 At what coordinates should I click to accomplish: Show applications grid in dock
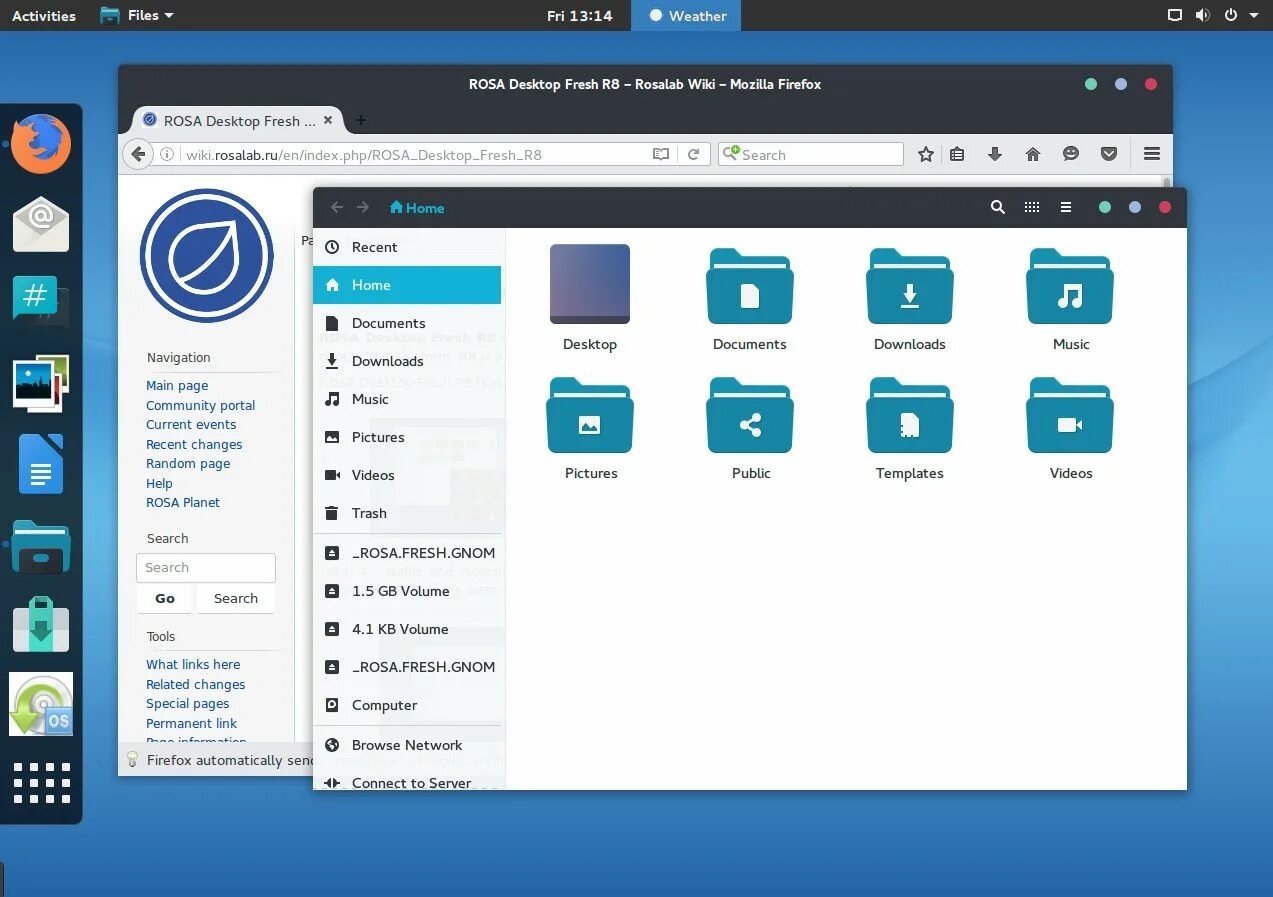click(41, 783)
